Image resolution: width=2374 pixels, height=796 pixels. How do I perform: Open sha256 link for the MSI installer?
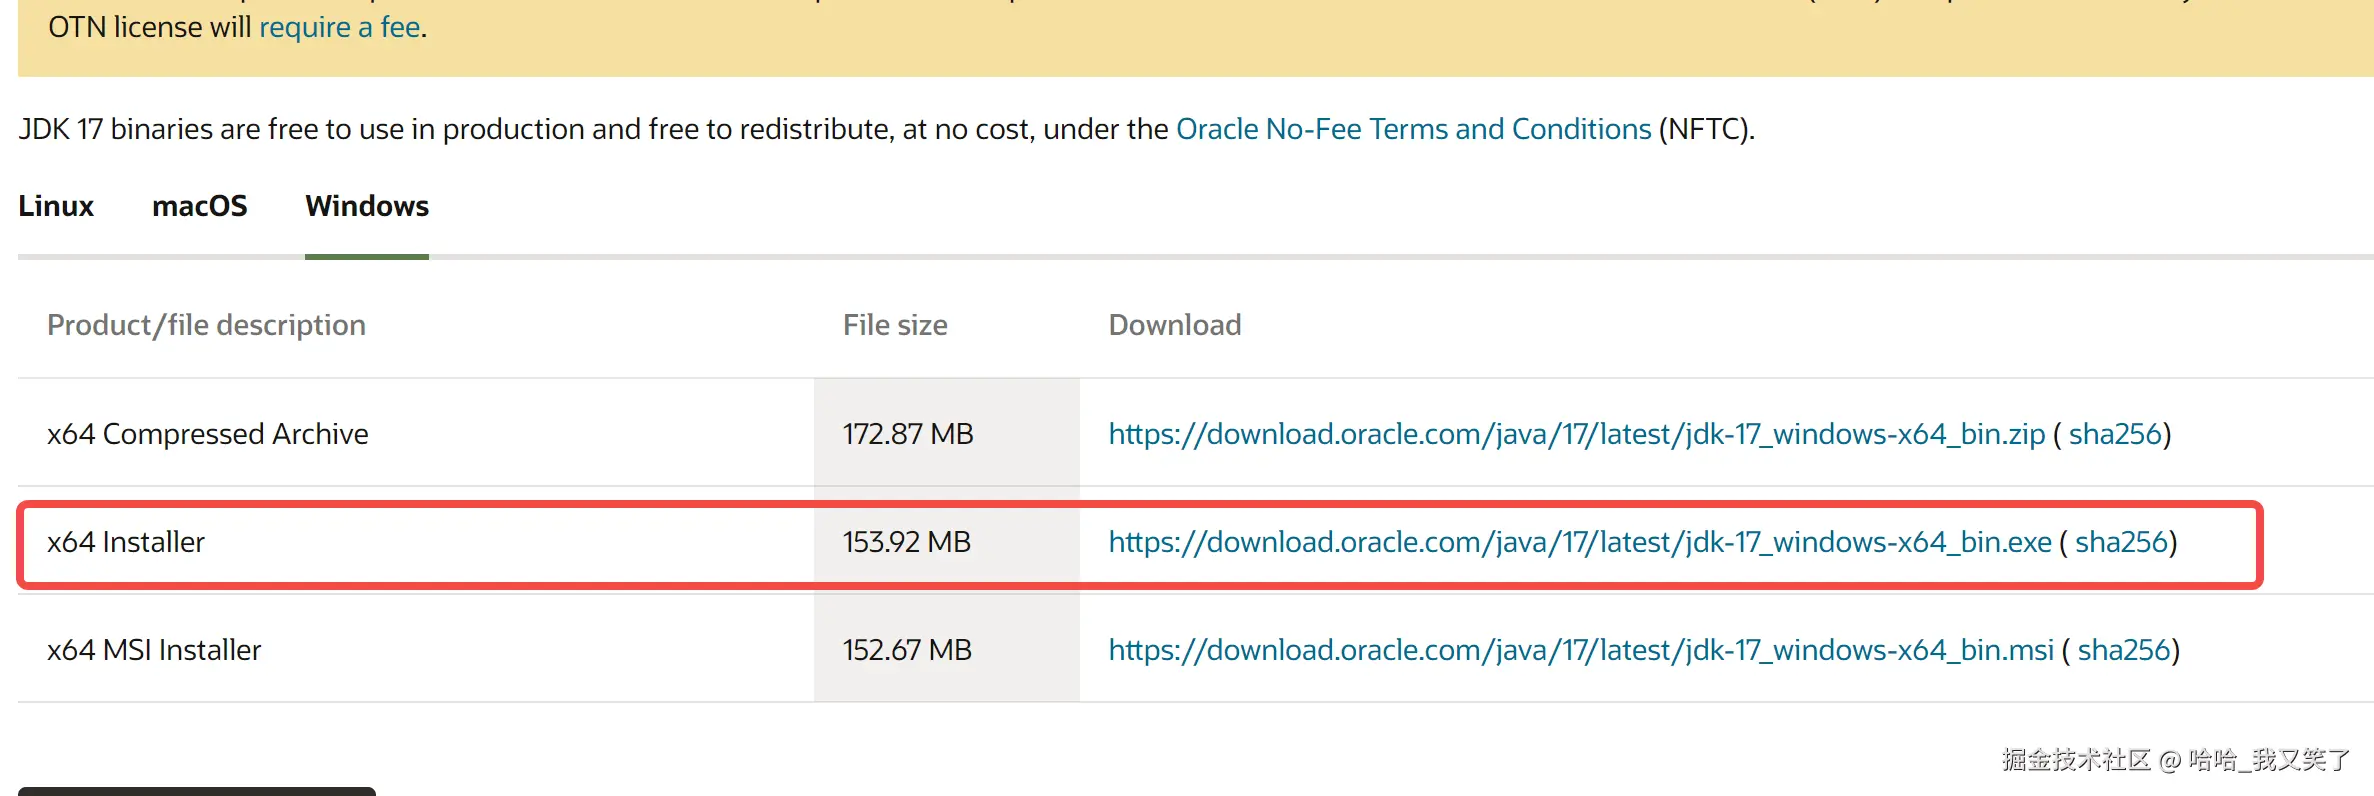click(x=2124, y=650)
